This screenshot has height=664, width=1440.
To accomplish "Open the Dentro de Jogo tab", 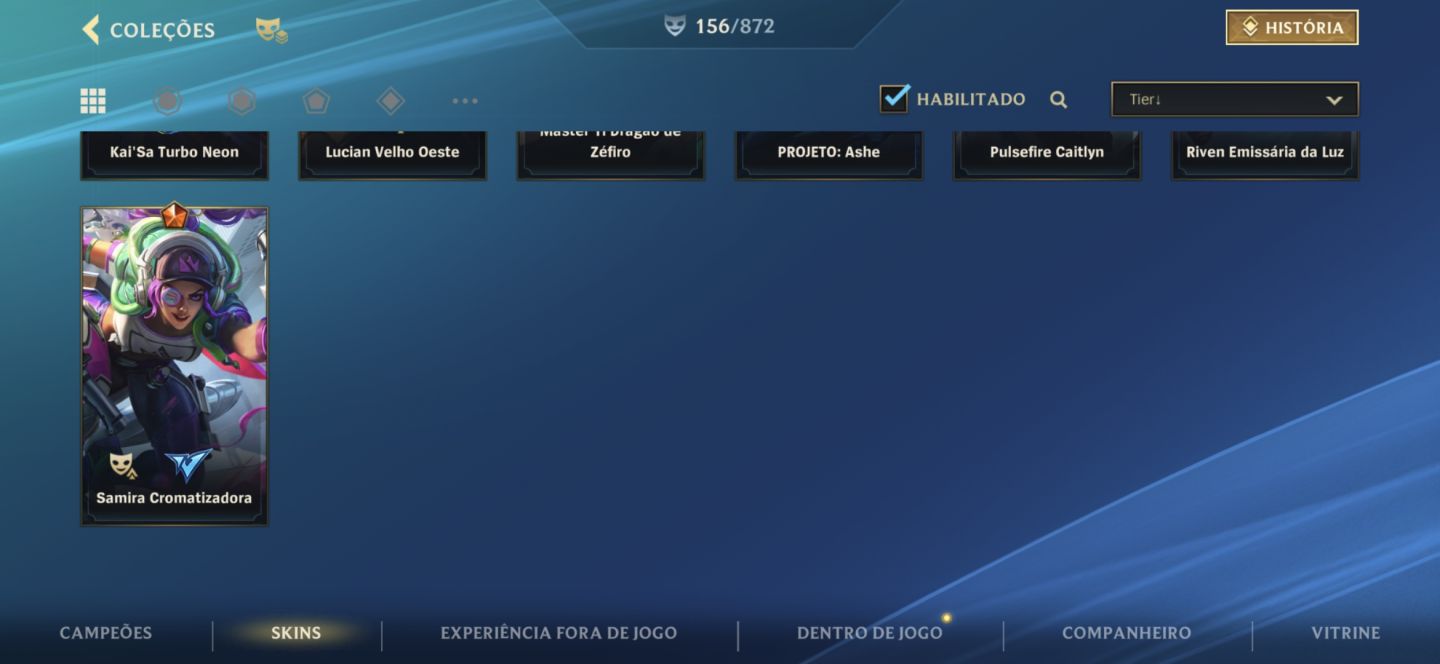I will click(x=870, y=633).
